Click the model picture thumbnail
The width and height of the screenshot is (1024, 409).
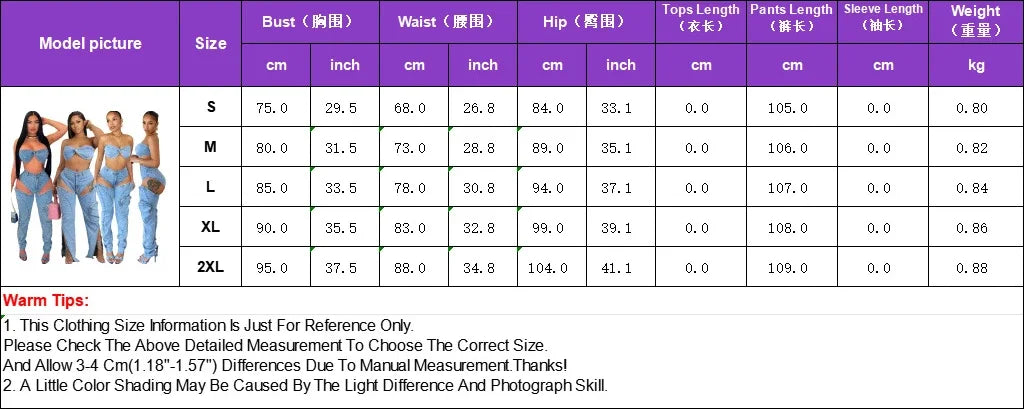[x=90, y=185]
